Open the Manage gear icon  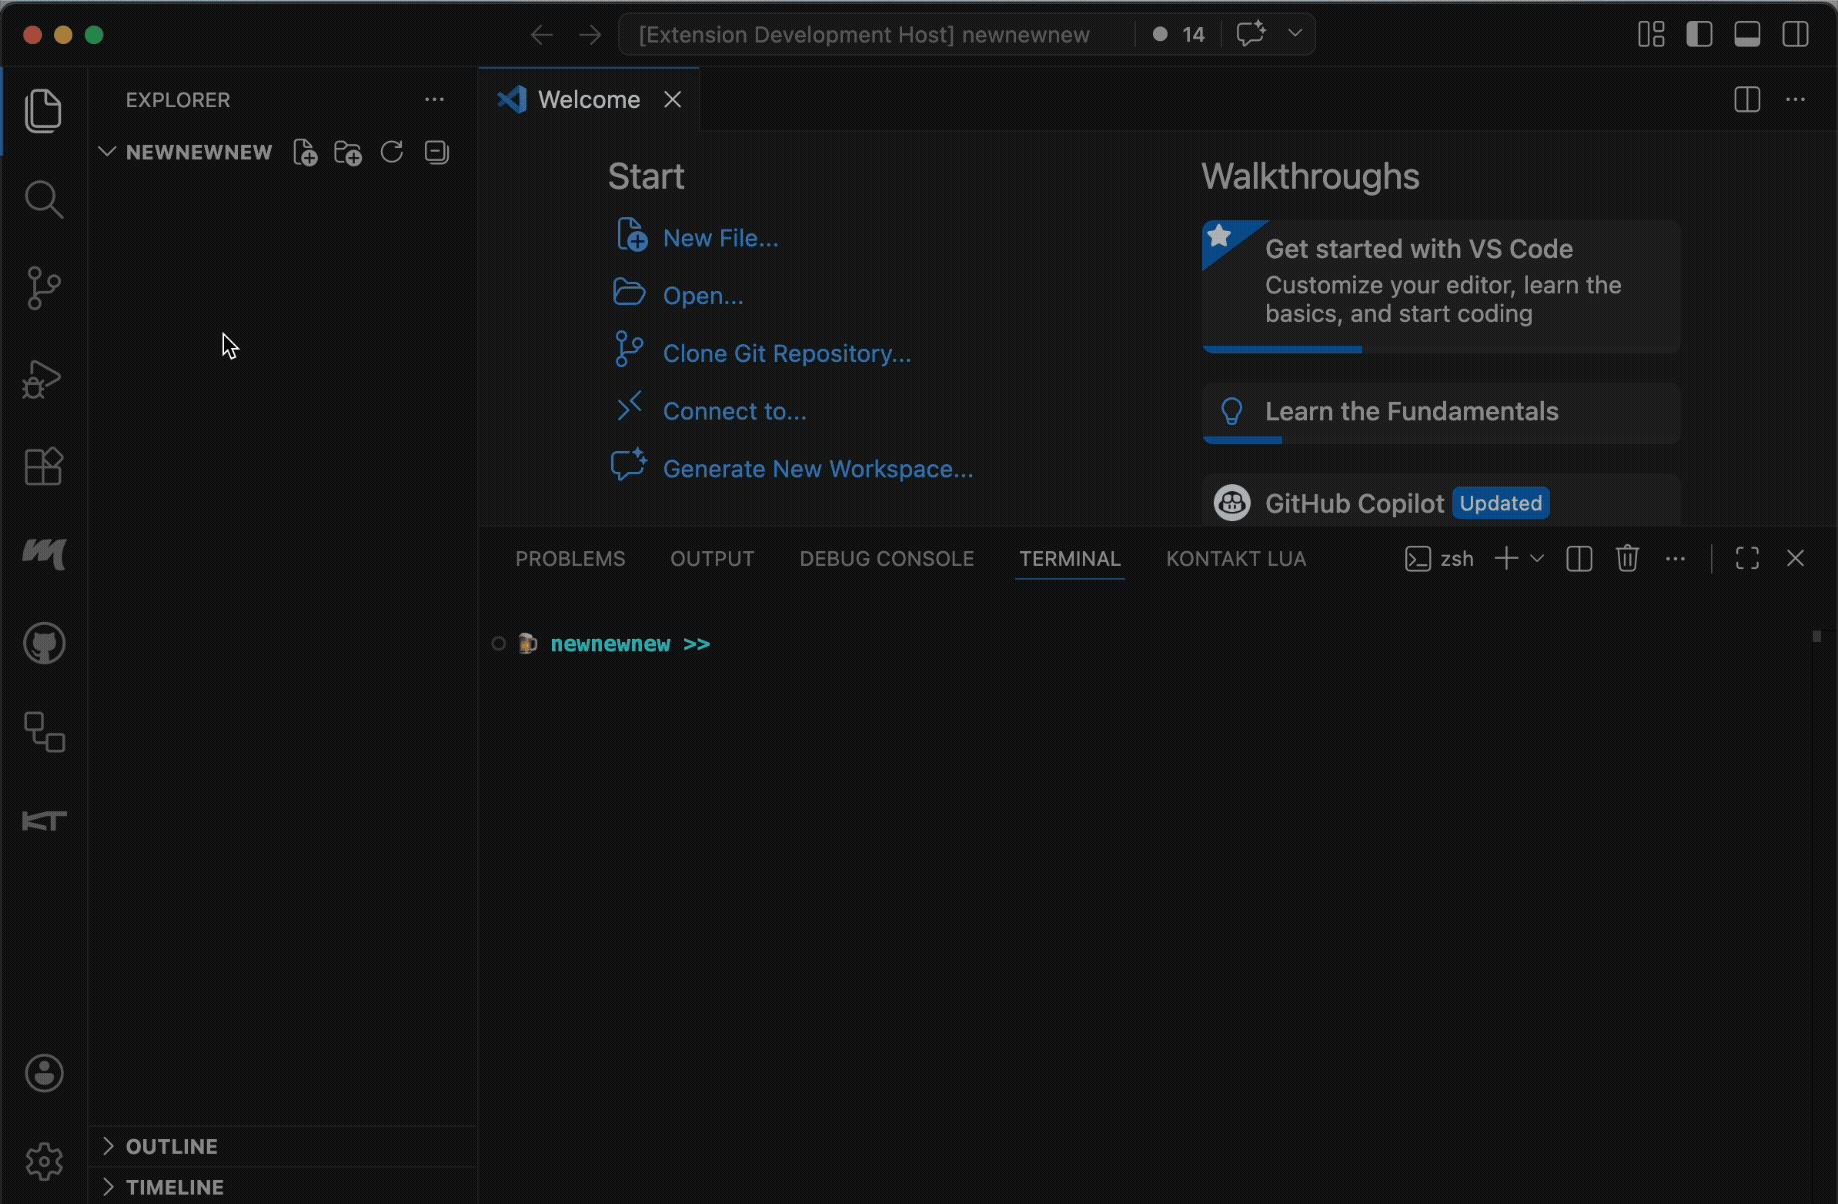point(44,1161)
